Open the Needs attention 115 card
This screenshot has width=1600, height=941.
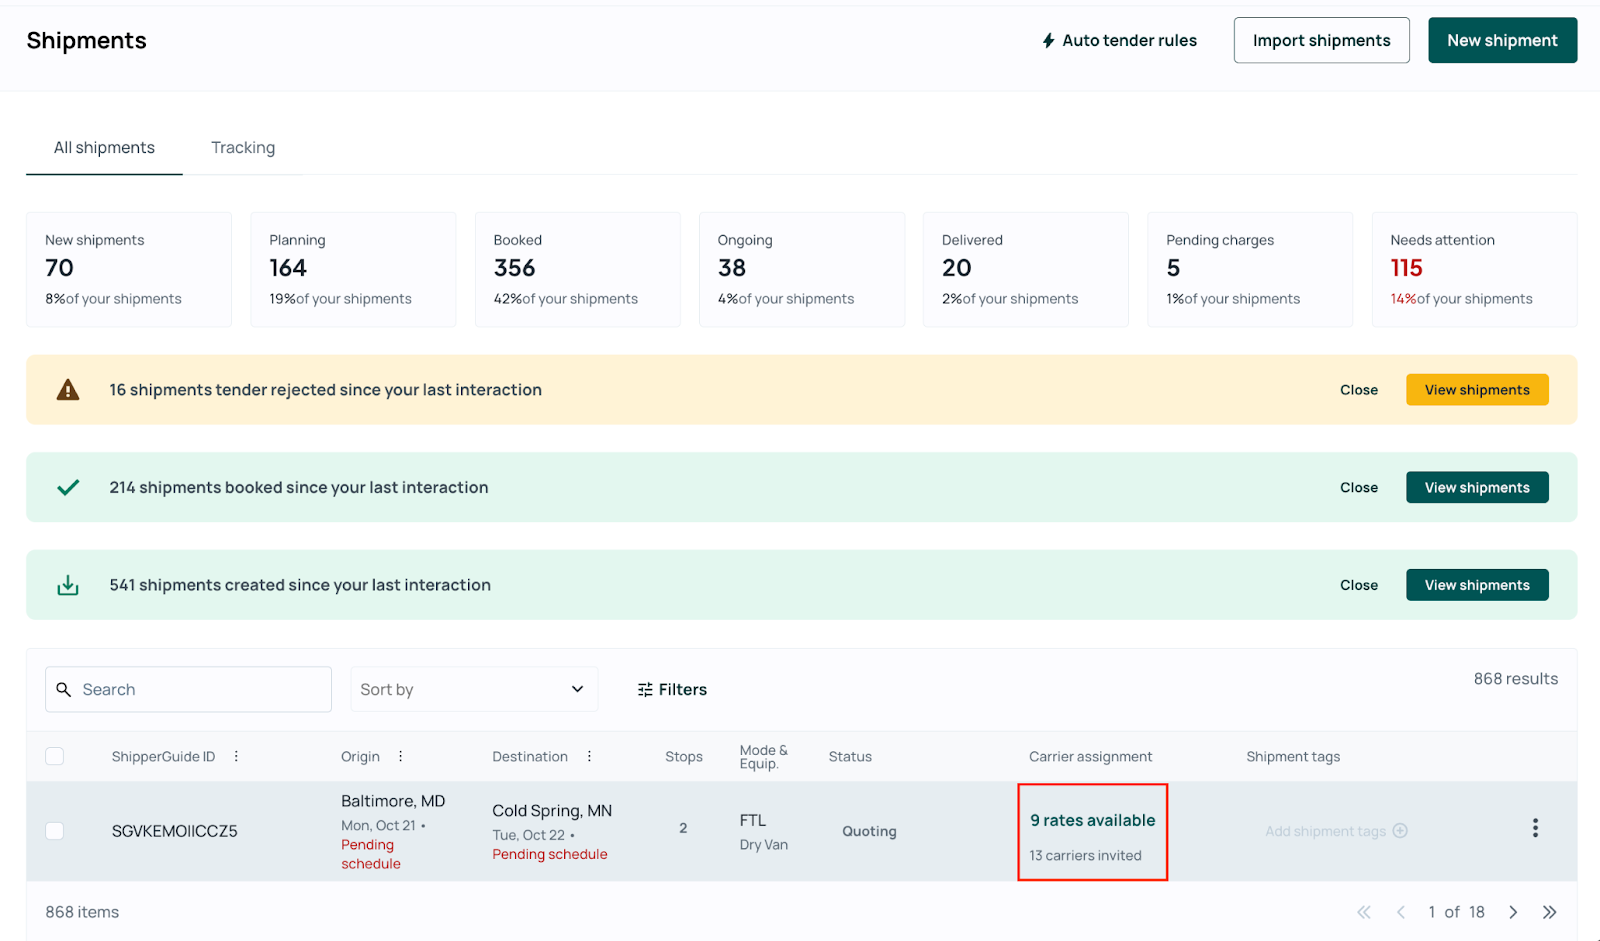click(x=1474, y=269)
